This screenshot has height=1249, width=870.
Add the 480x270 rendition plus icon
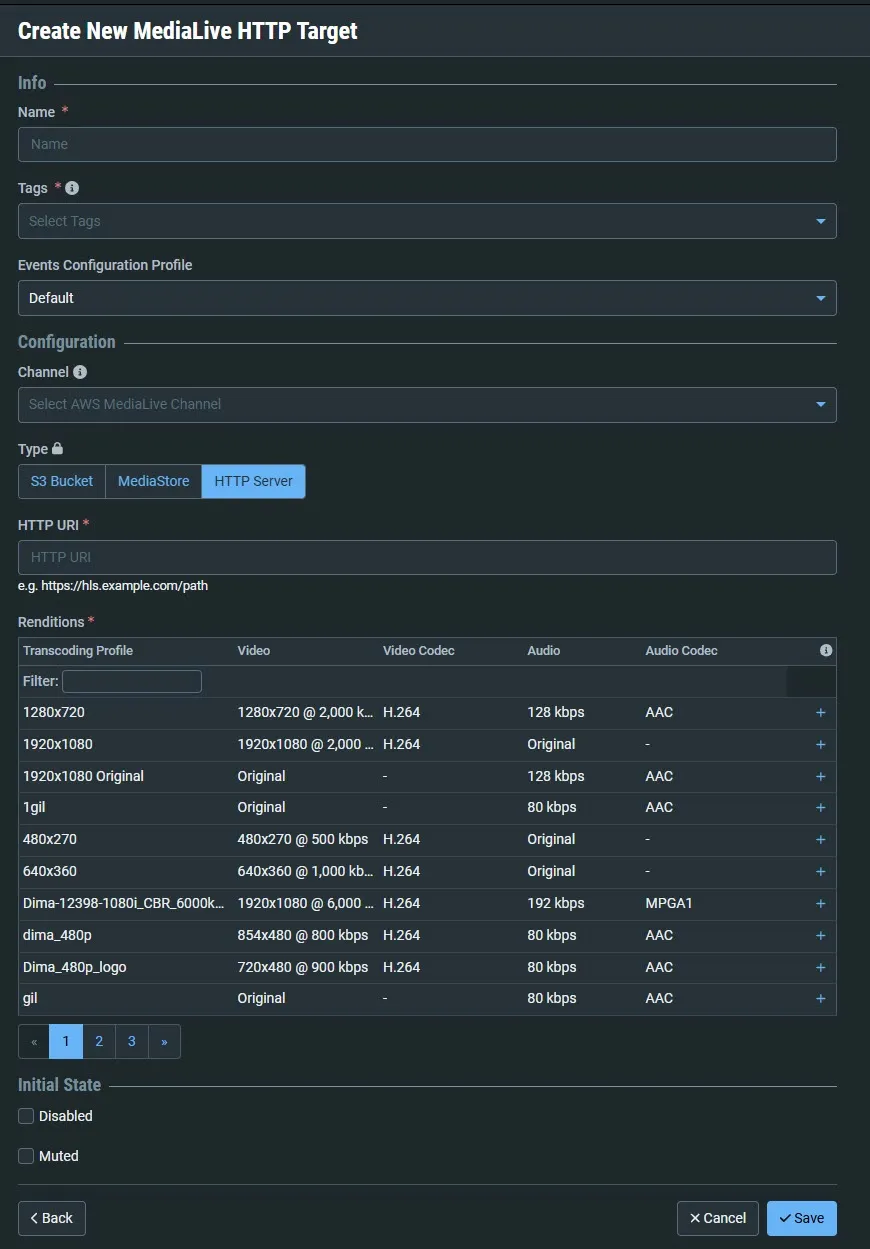(x=821, y=840)
